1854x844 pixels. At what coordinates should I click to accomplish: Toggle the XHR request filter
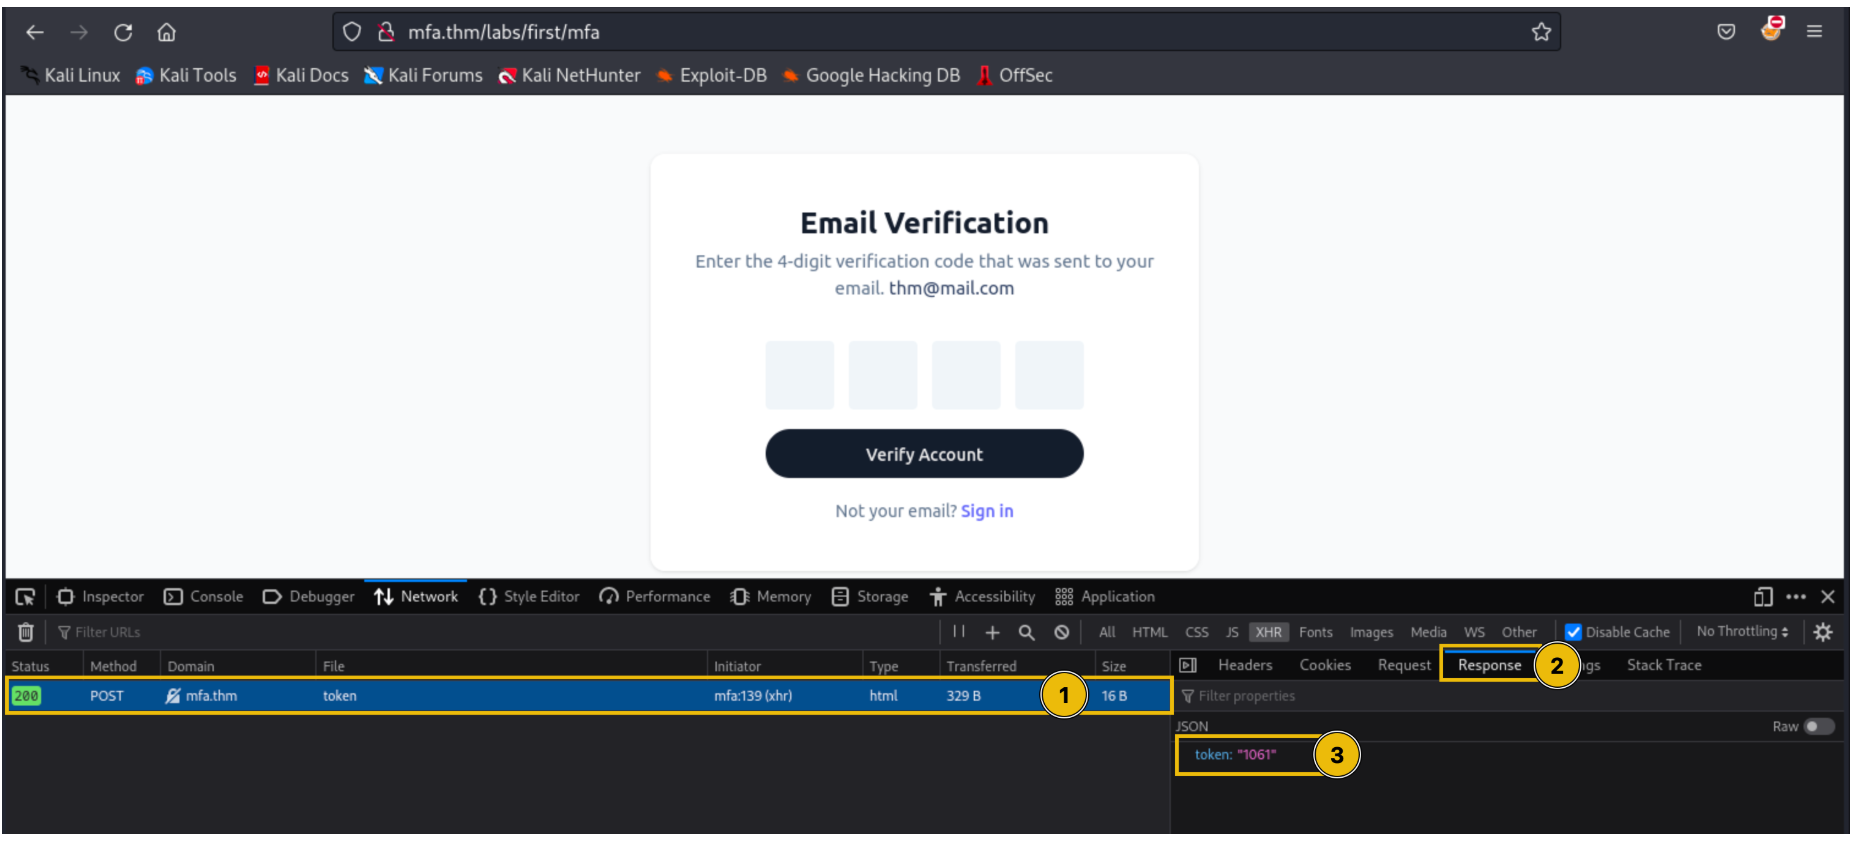(x=1269, y=632)
